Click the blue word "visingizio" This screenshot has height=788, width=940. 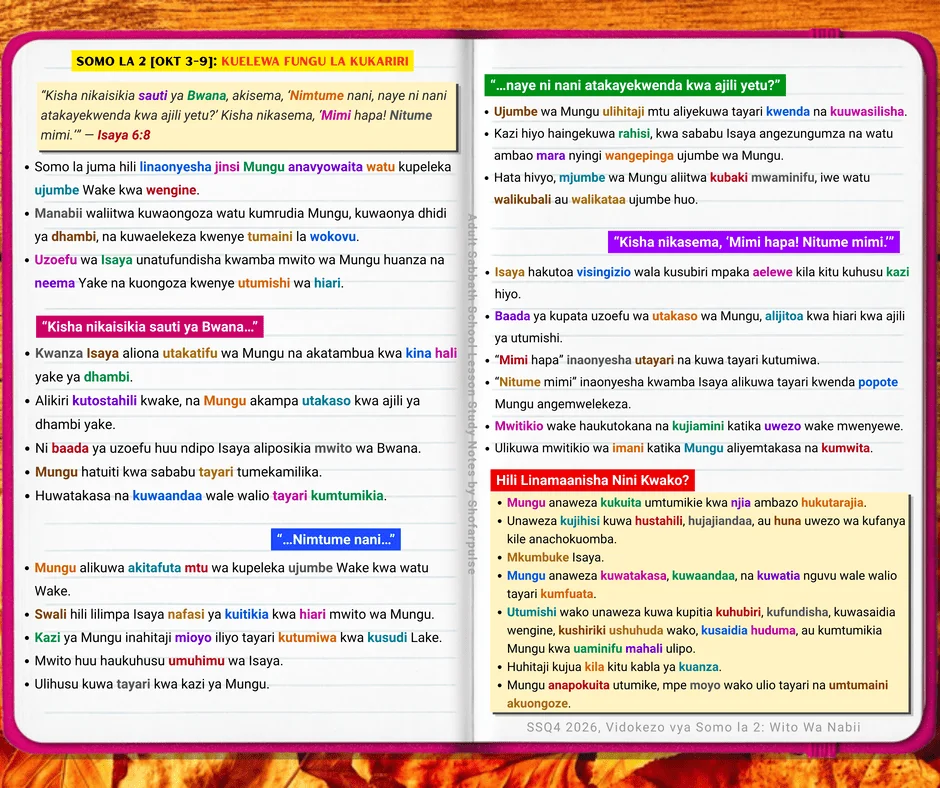tap(603, 272)
